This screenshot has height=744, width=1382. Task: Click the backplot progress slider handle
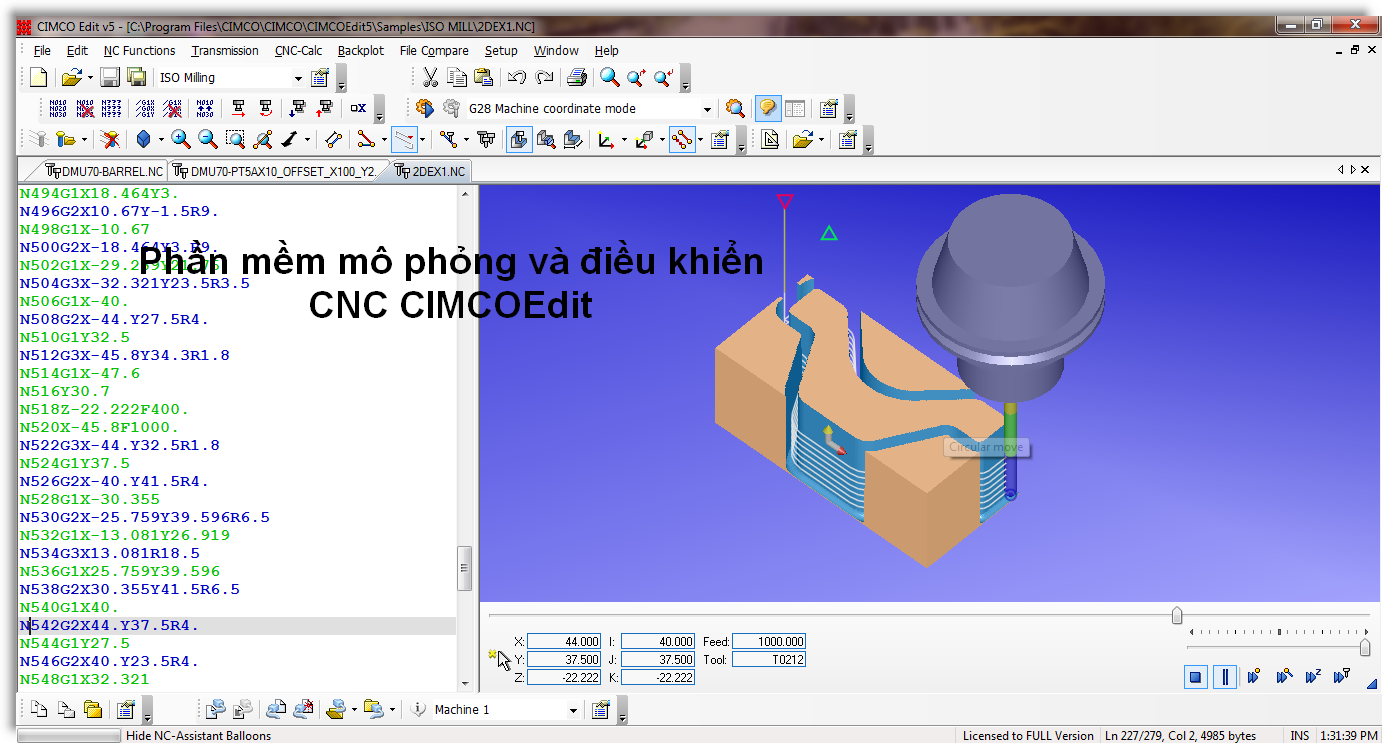tap(1177, 615)
